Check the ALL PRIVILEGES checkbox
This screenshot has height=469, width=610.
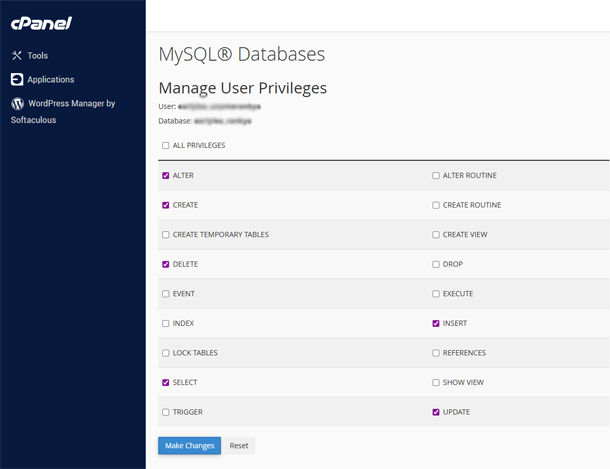[x=166, y=145]
